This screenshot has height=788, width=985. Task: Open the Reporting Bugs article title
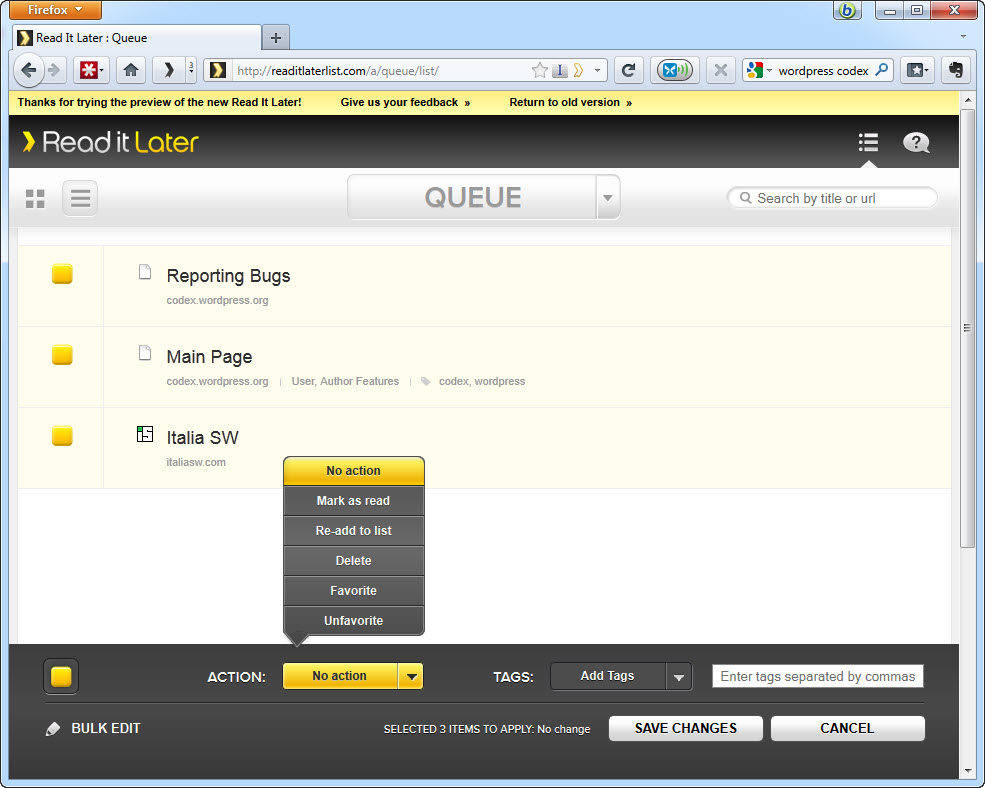point(228,275)
